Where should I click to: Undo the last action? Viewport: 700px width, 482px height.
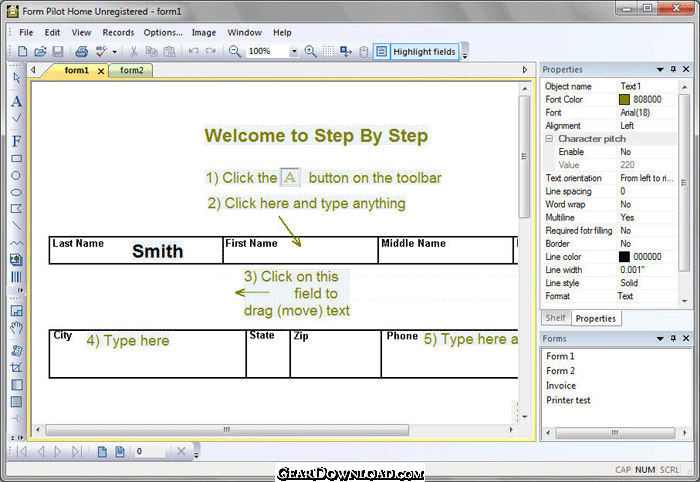click(x=193, y=52)
